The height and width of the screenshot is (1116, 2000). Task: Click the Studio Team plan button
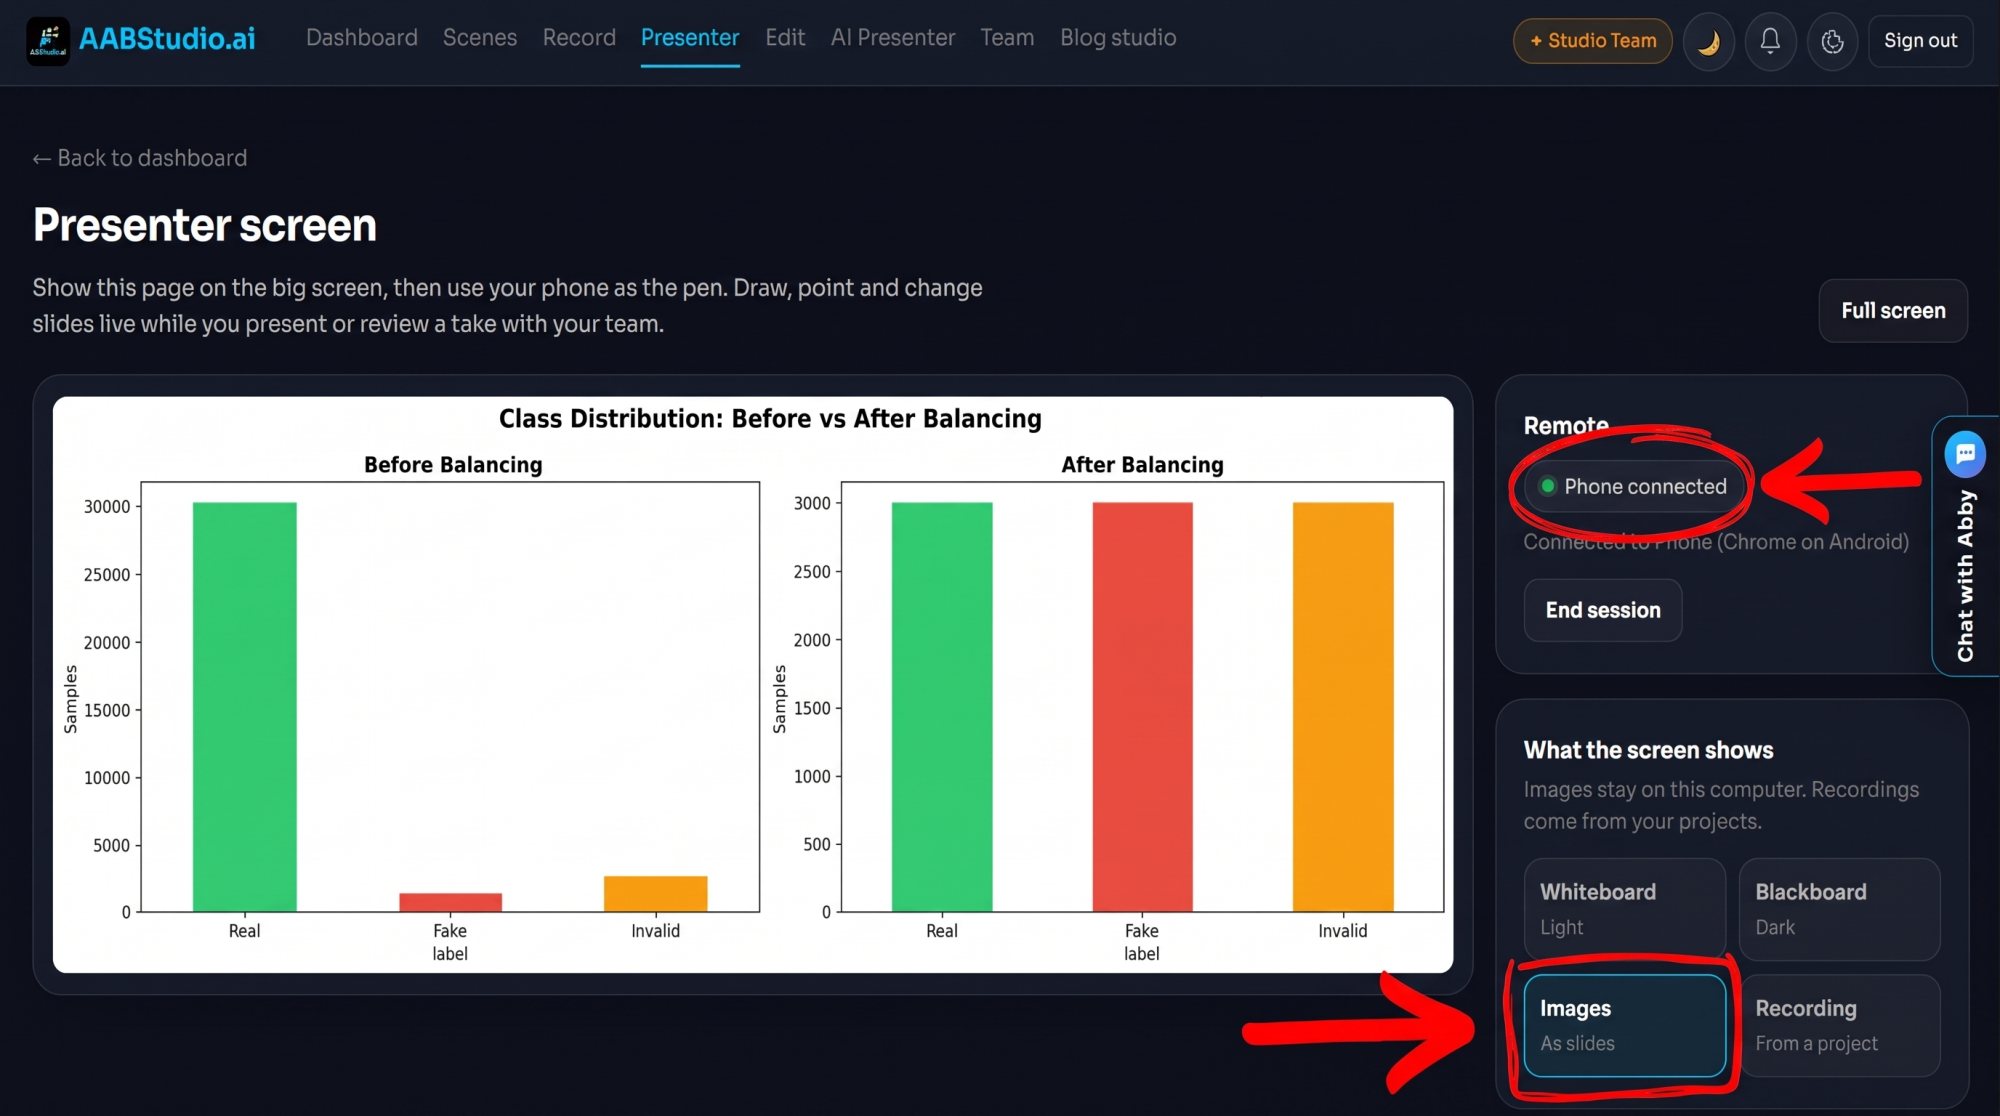tap(1593, 41)
